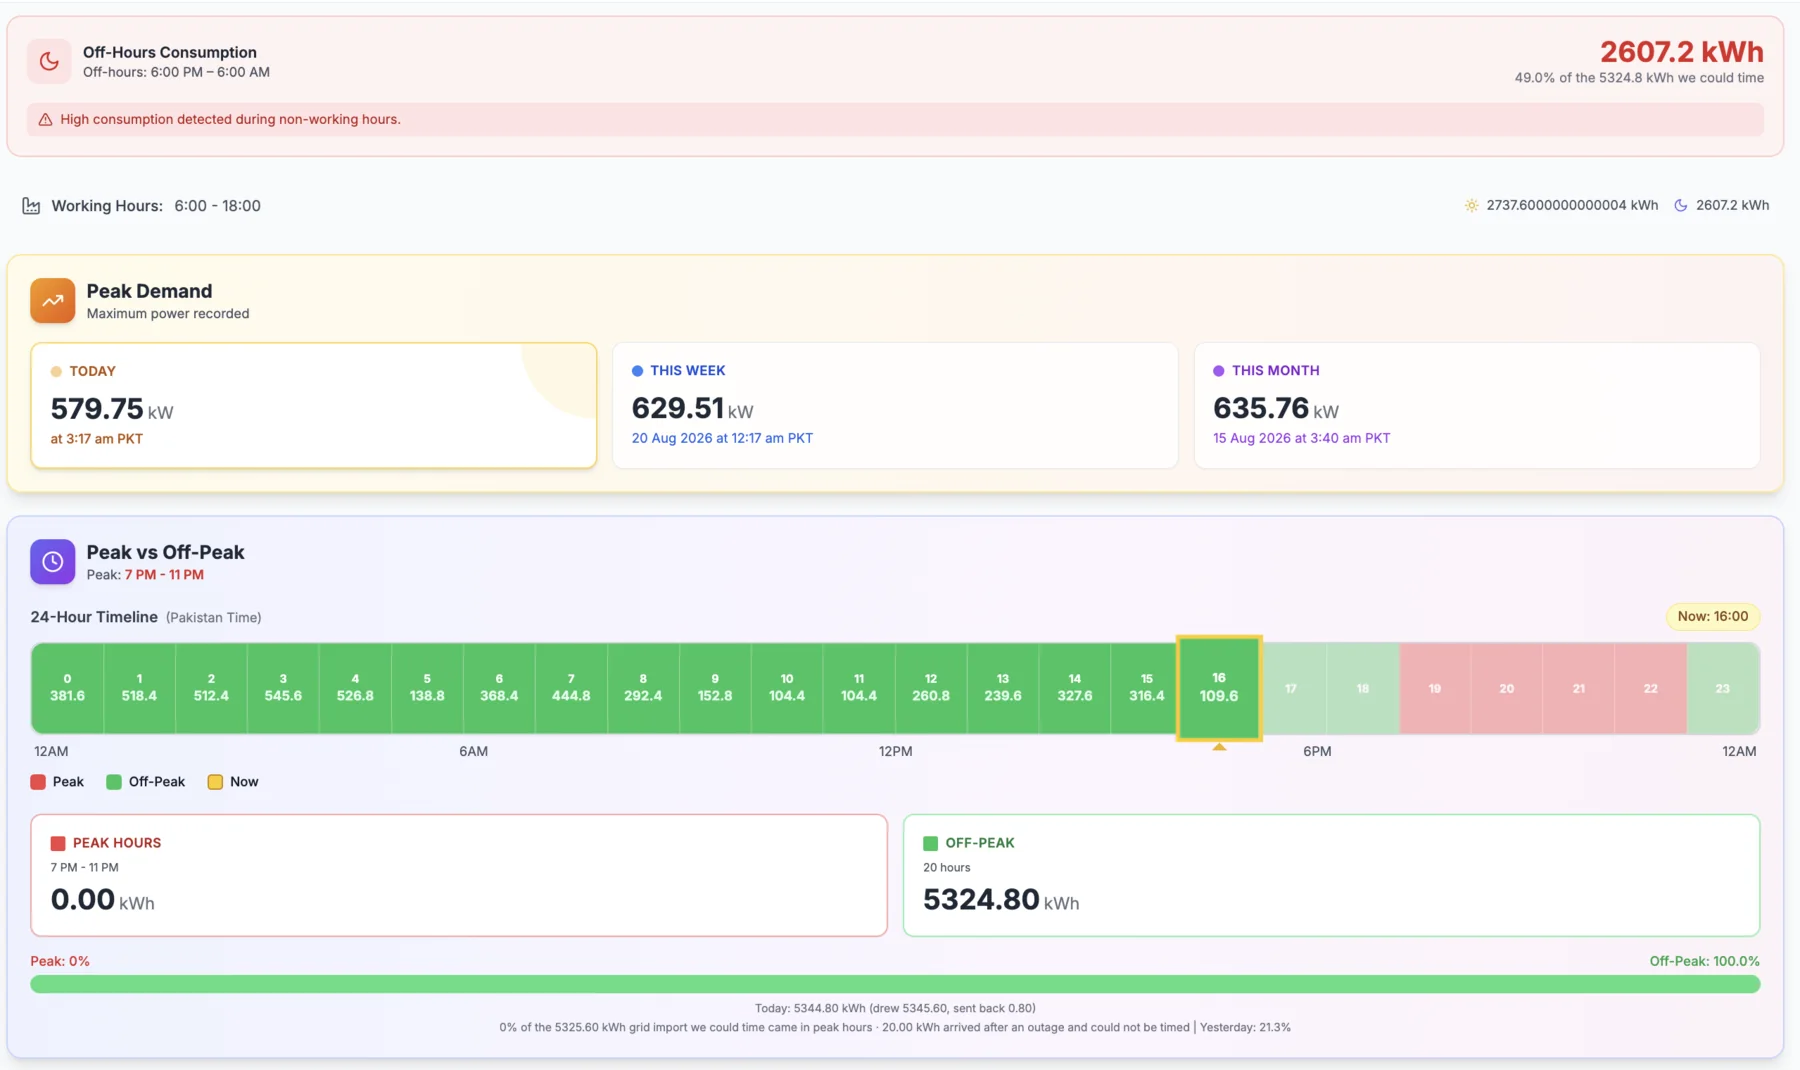Screen dimensions: 1800x1070
Task: Select the faded hour 23 block
Action: pyautogui.click(x=1723, y=688)
